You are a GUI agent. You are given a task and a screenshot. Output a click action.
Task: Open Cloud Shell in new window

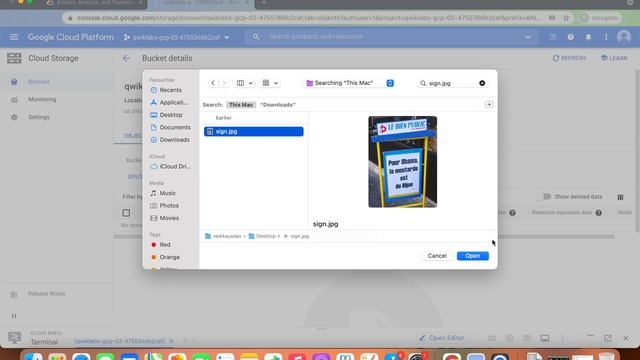pos(608,338)
